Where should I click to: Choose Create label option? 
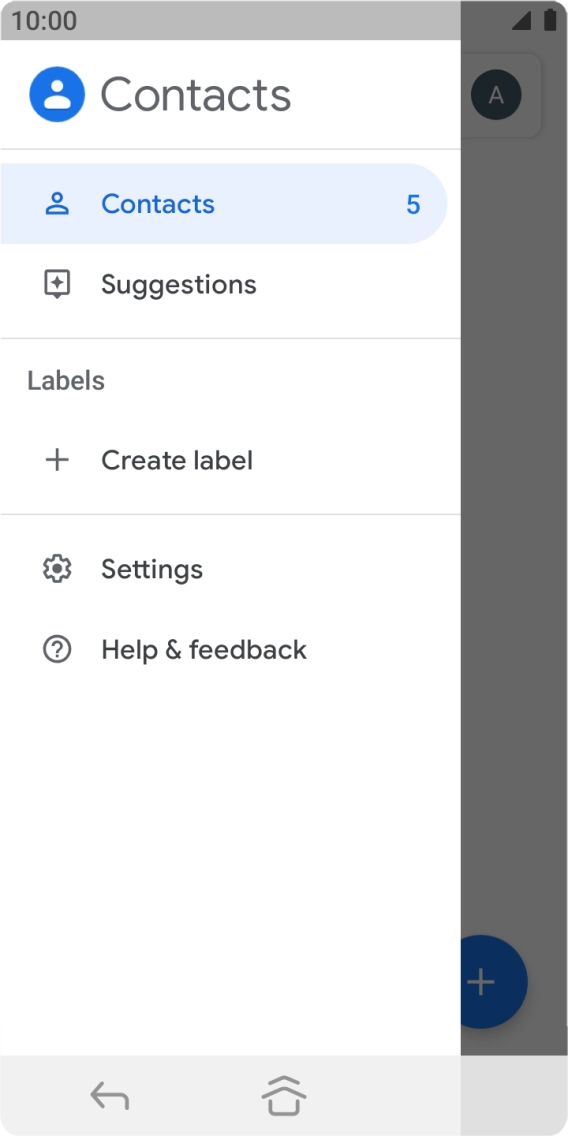pos(230,460)
